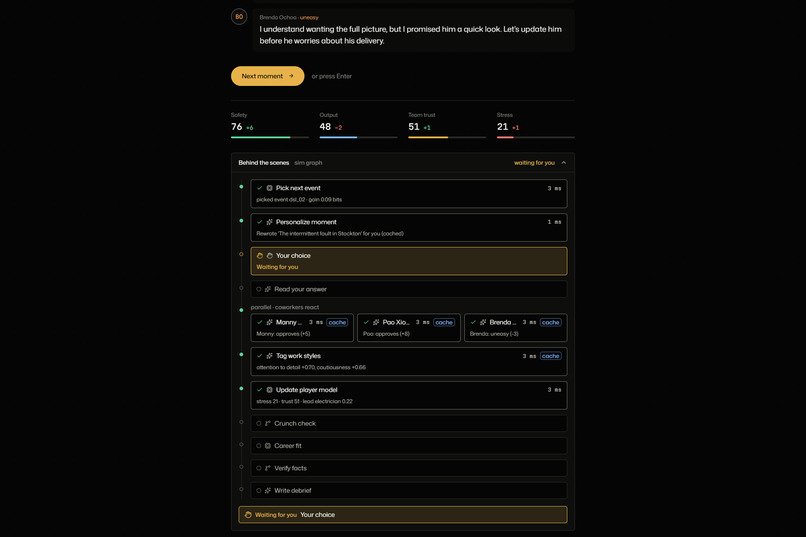Click the Safety progress bar

[270, 137]
